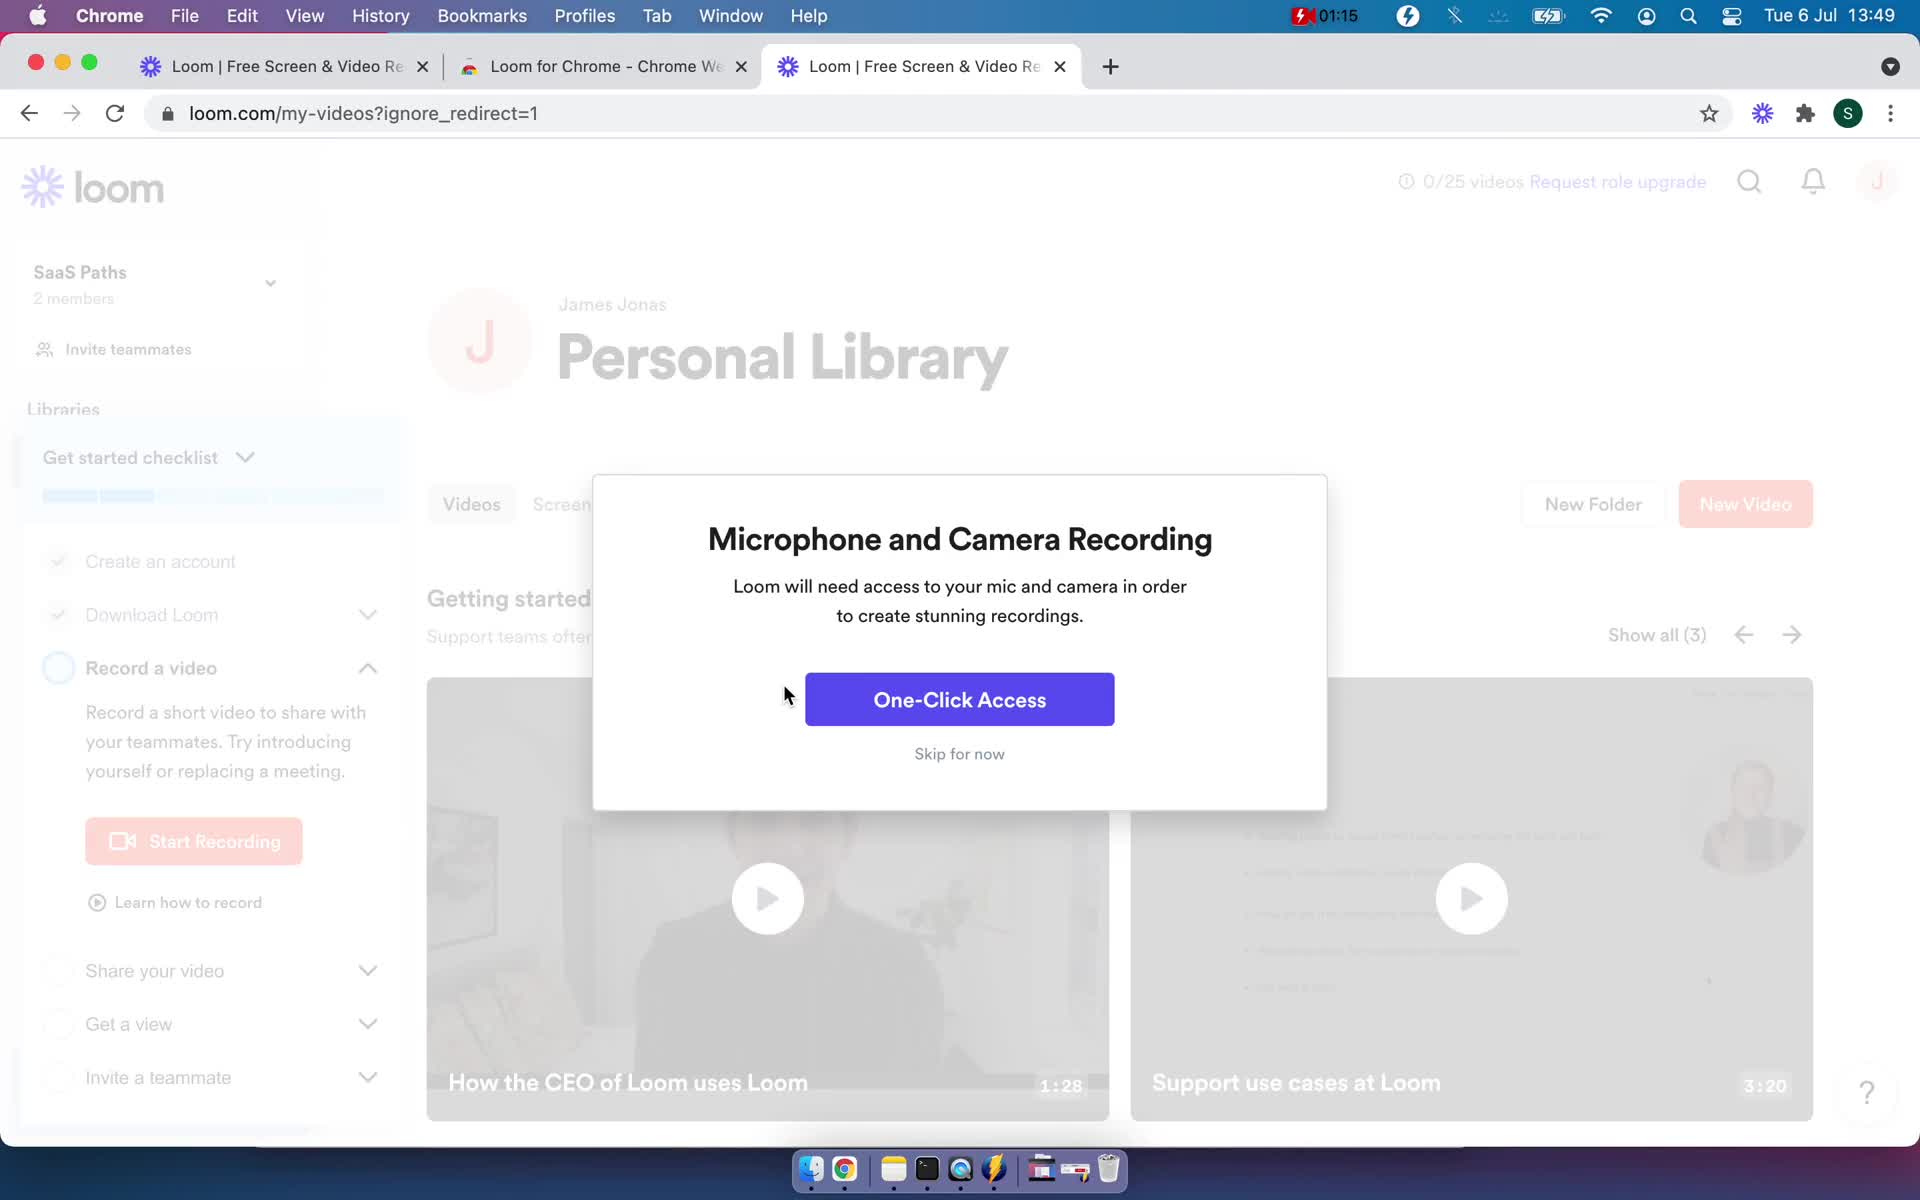Expand the Get started checklist section
Viewport: 1920px width, 1200px height.
tap(245, 456)
